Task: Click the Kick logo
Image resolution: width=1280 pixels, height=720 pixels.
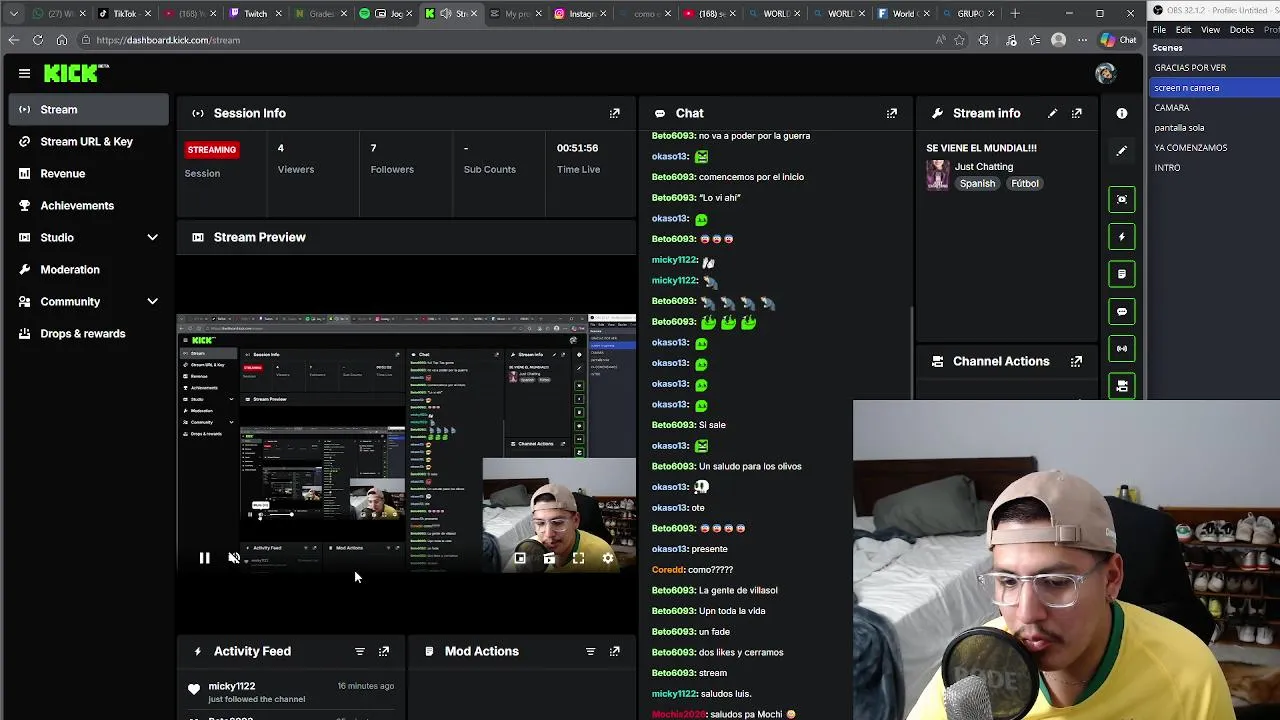Action: 76,73
